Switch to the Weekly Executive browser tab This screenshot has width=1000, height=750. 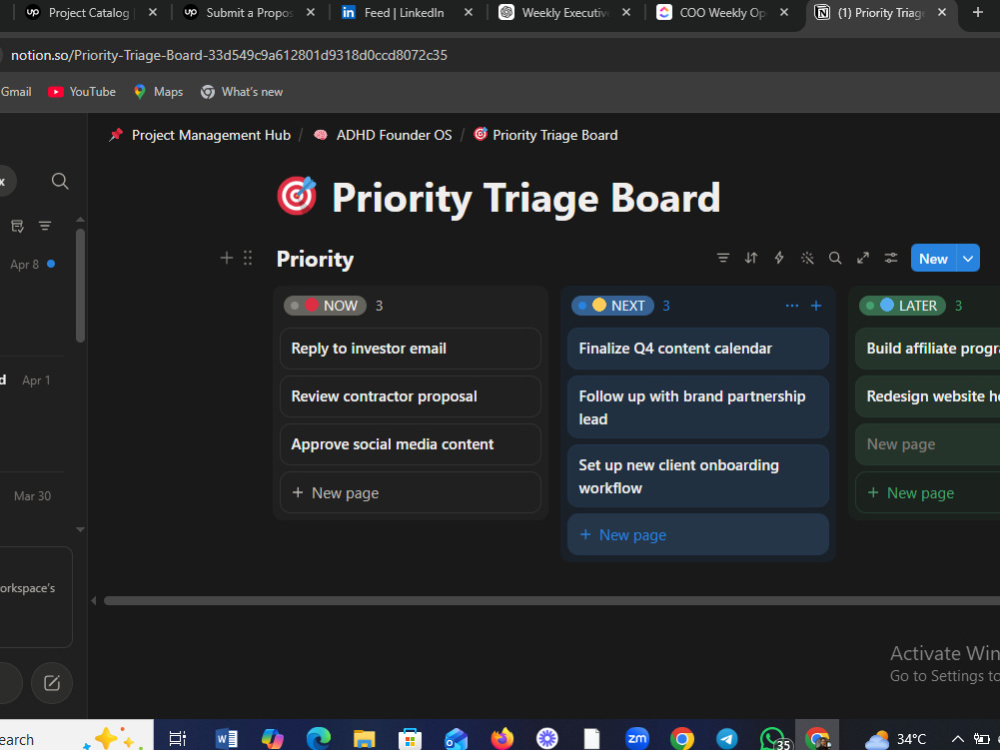pos(565,13)
